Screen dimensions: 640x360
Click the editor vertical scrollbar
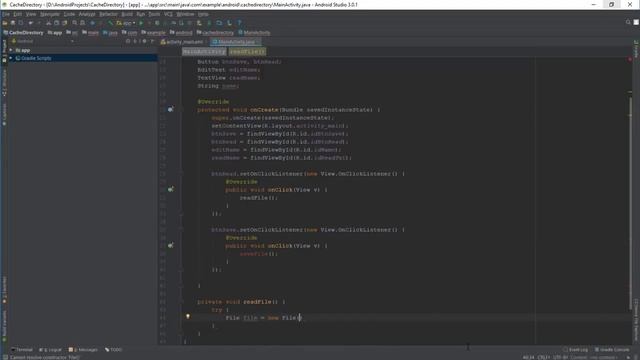[x=630, y=202]
